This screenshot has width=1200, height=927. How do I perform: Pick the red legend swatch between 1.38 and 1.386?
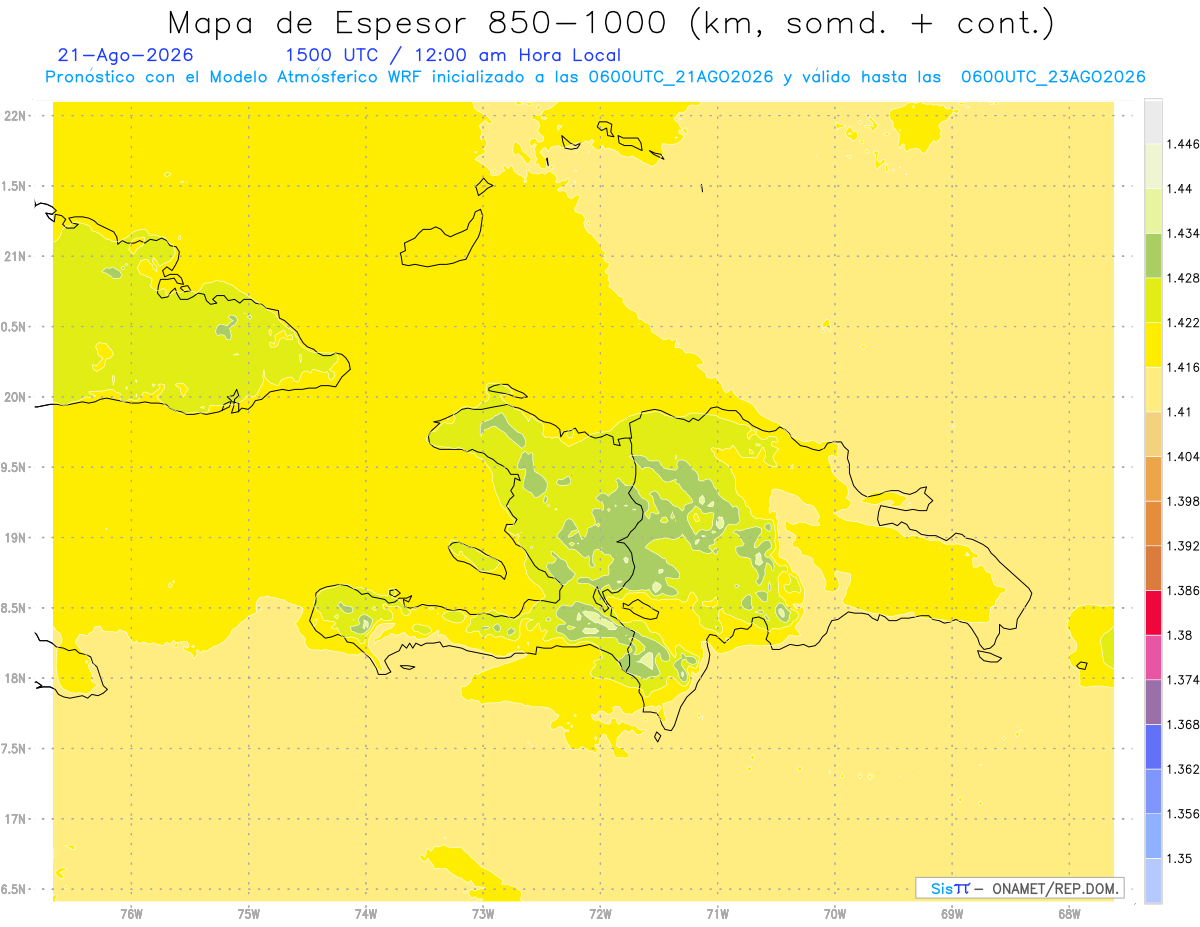point(1153,612)
